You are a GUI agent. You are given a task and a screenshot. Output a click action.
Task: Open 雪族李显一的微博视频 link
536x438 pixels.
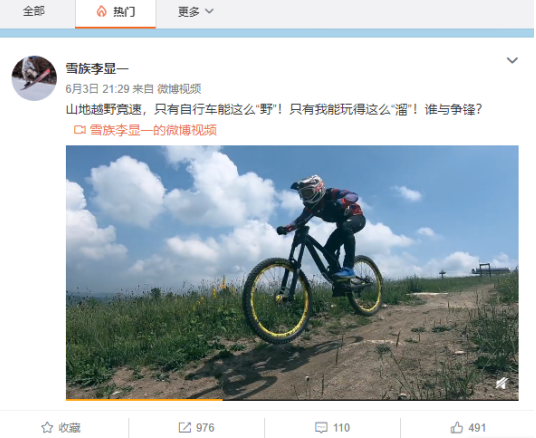(x=153, y=130)
